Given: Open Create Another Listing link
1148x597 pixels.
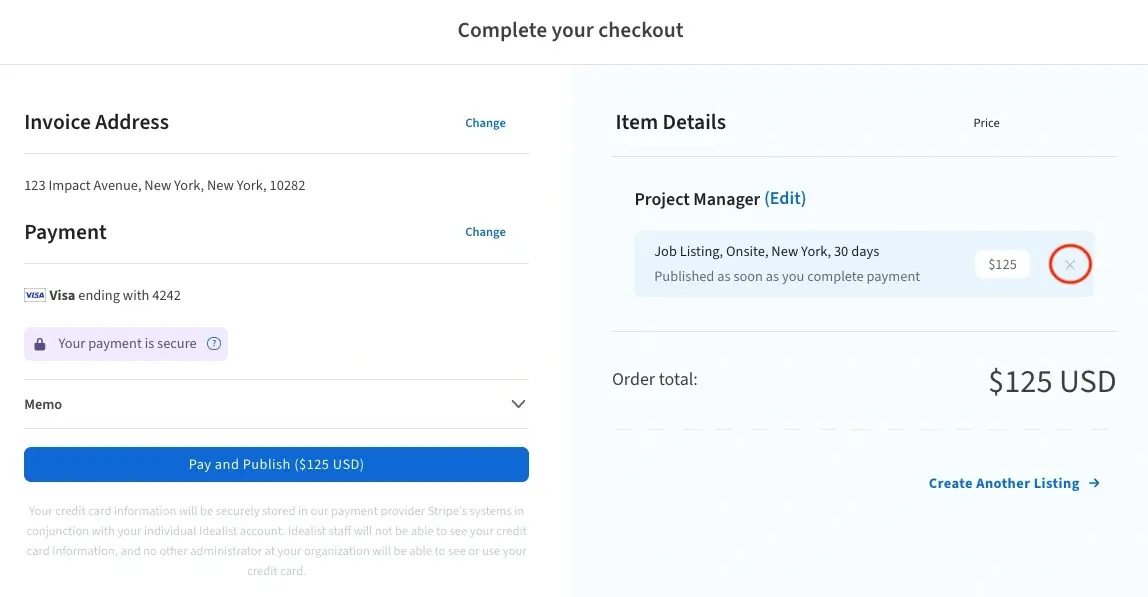Looking at the screenshot, I should click(x=1014, y=483).
